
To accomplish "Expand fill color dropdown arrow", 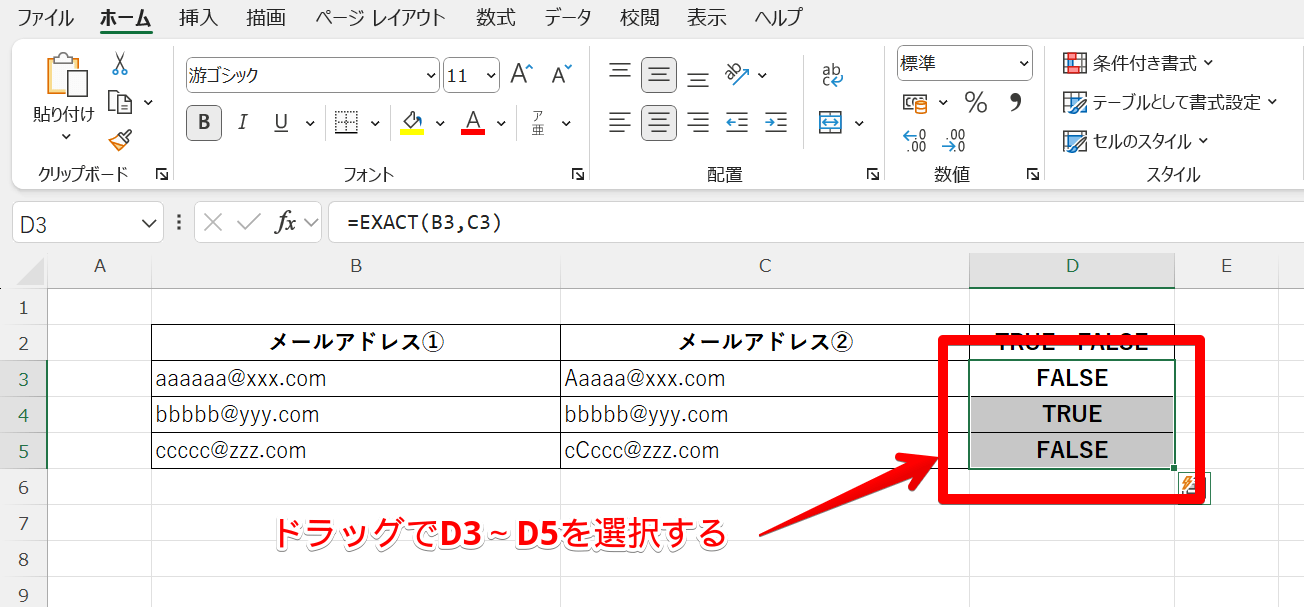I will coord(439,123).
